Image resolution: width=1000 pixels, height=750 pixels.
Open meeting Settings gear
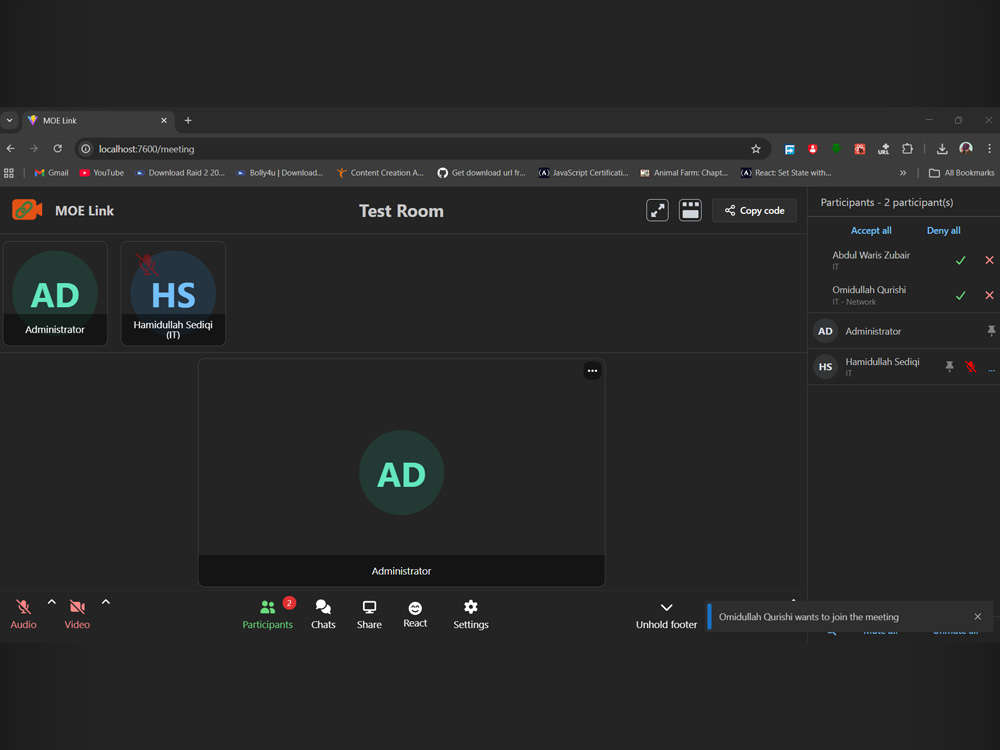pyautogui.click(x=471, y=614)
